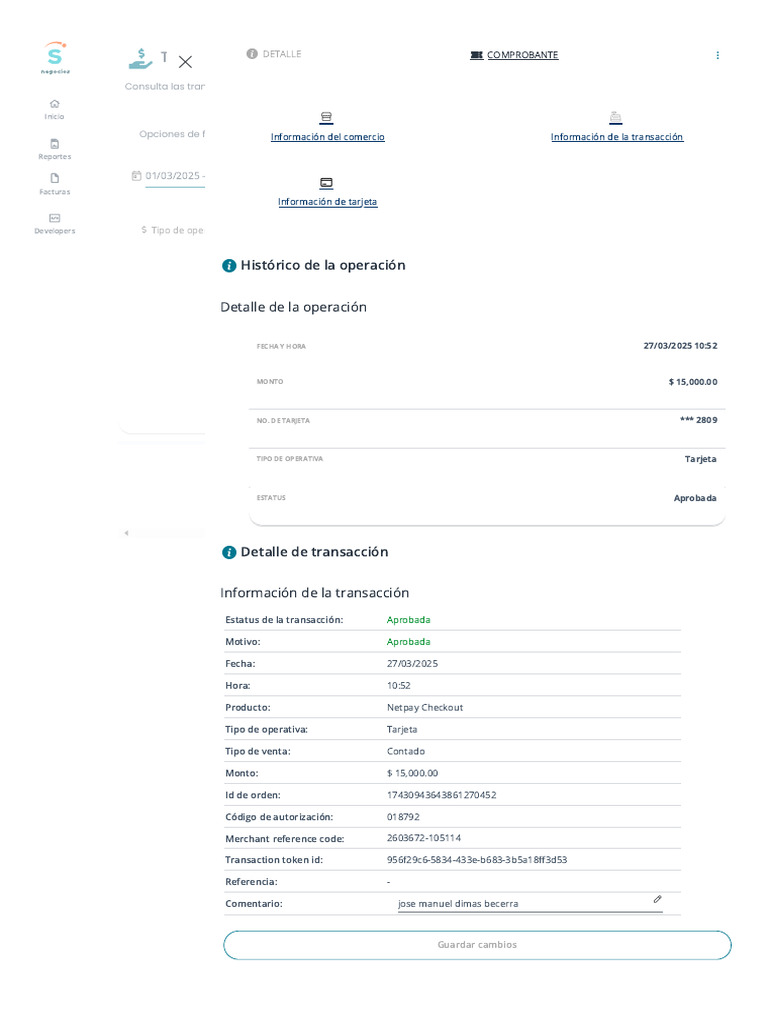The height and width of the screenshot is (1024, 768).
Task: Click the 01/03/2025 date field
Action: click(x=175, y=176)
